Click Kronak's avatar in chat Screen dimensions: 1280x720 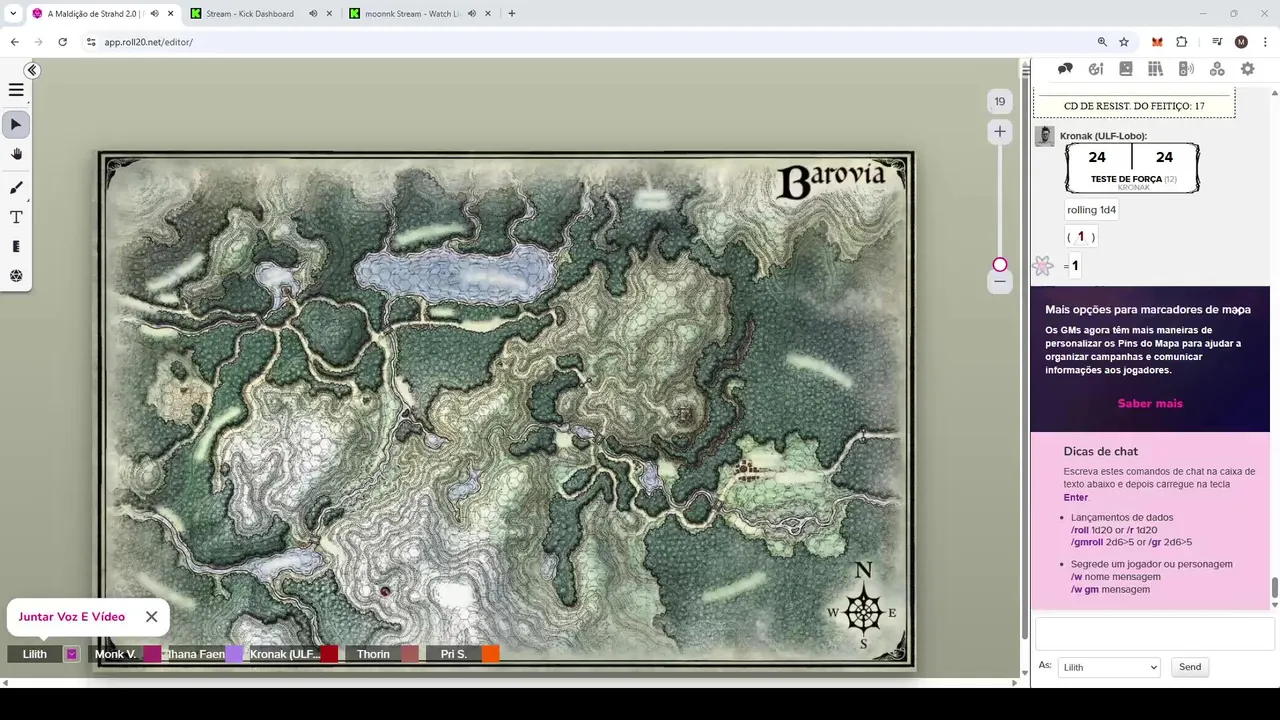1044,136
